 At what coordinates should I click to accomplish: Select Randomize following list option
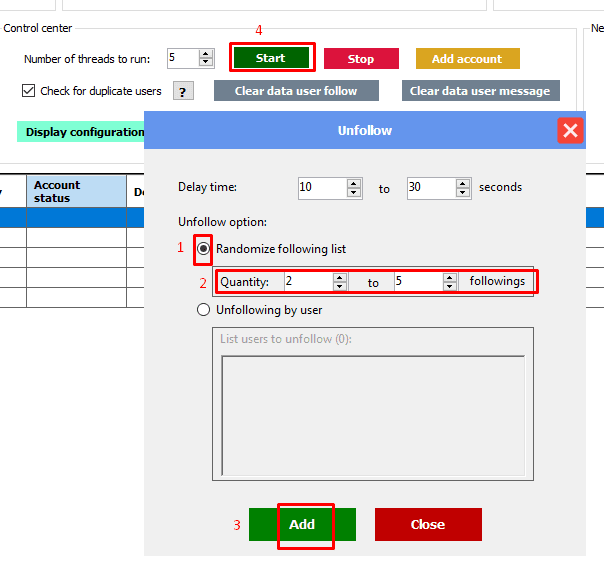click(204, 248)
